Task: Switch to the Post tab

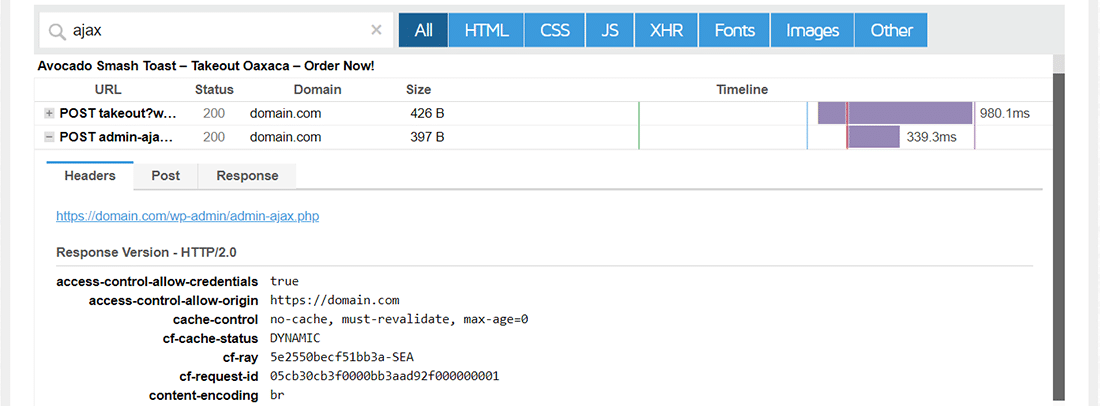Action: click(166, 176)
